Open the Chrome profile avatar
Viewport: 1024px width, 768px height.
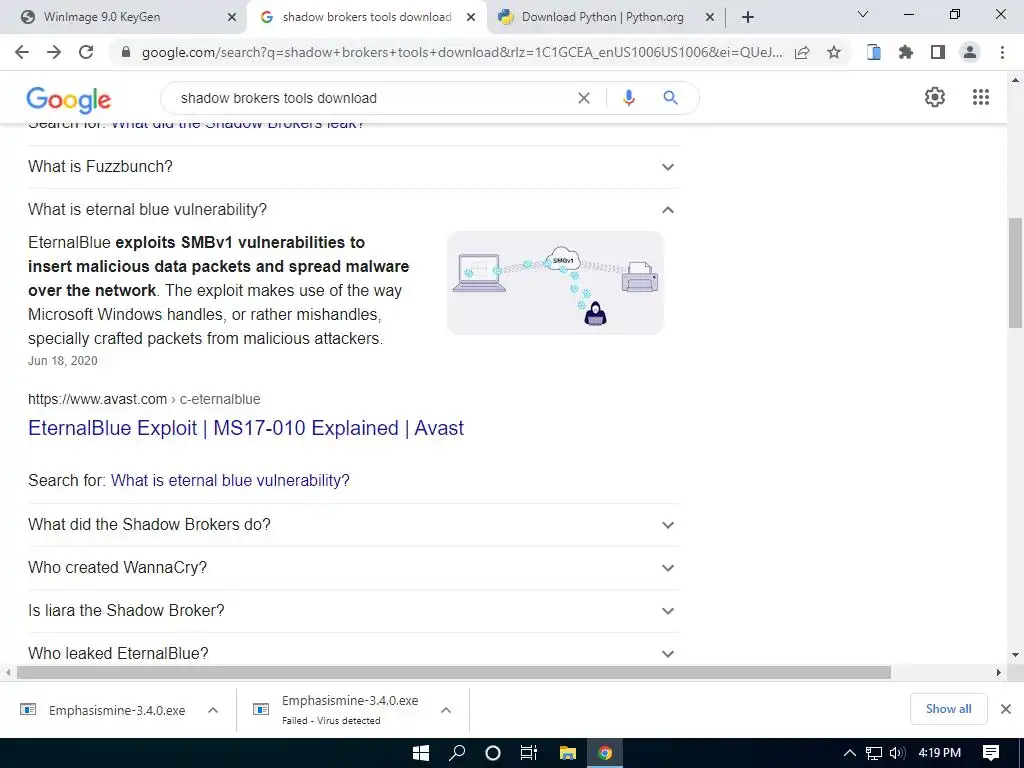(x=970, y=52)
